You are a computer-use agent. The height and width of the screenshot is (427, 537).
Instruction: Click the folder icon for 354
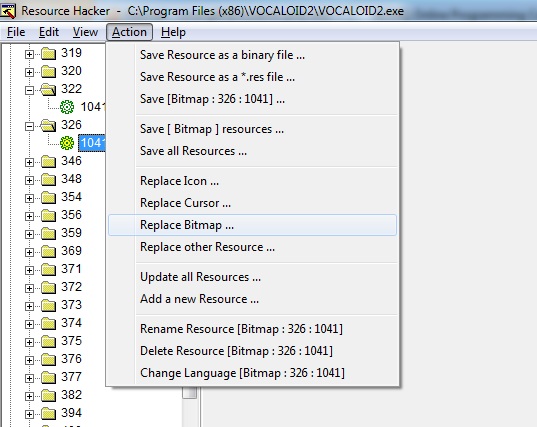coord(48,198)
